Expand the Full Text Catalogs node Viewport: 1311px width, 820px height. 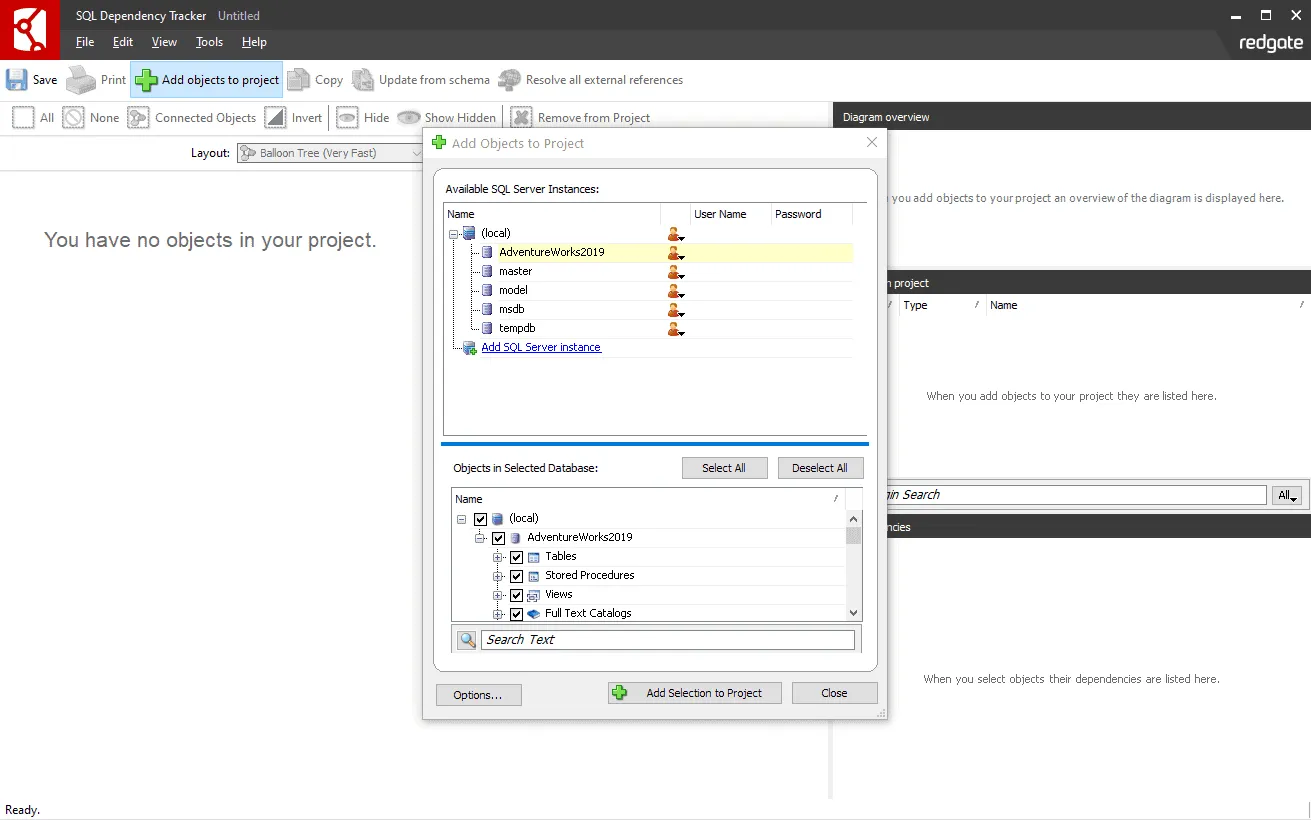[498, 614]
